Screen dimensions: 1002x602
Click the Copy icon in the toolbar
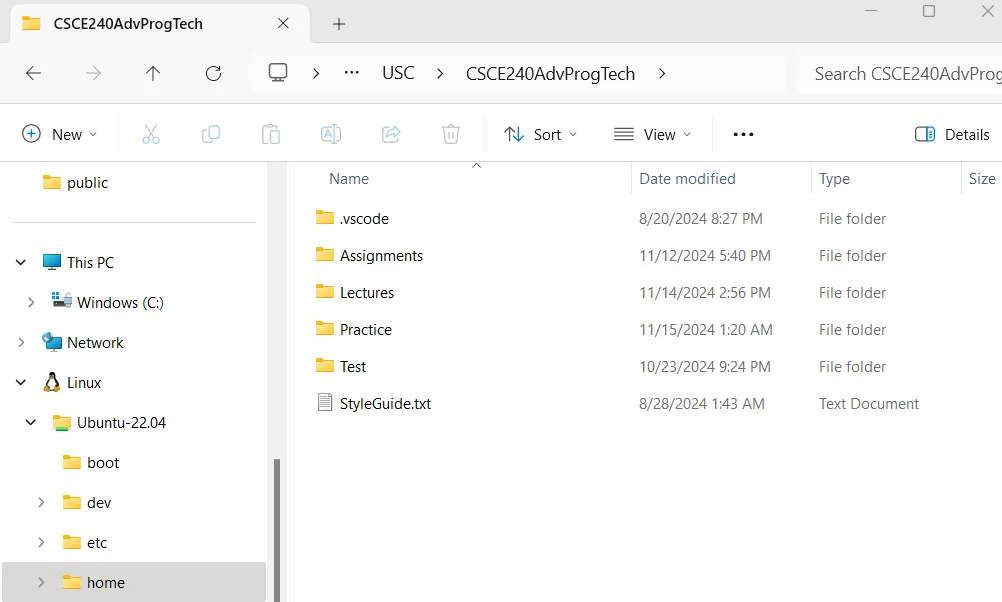(211, 133)
